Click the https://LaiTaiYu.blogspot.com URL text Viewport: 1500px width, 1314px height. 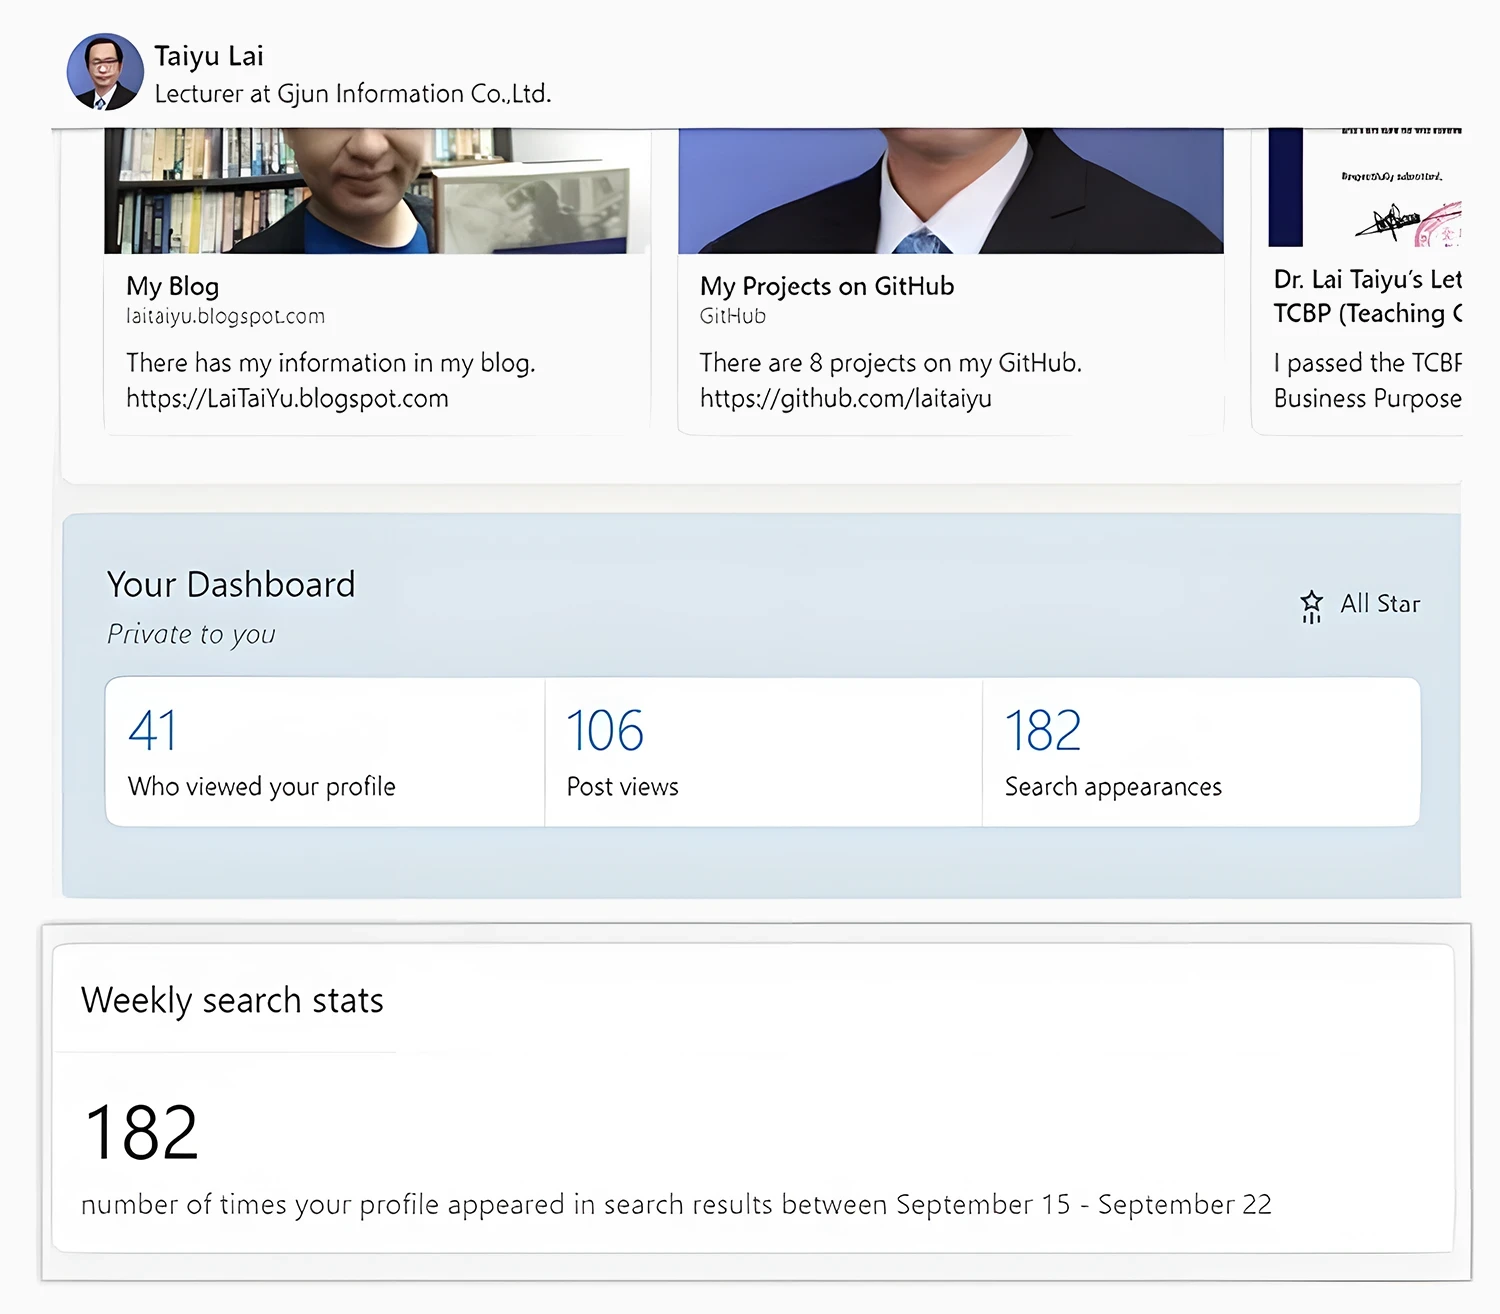(x=287, y=399)
